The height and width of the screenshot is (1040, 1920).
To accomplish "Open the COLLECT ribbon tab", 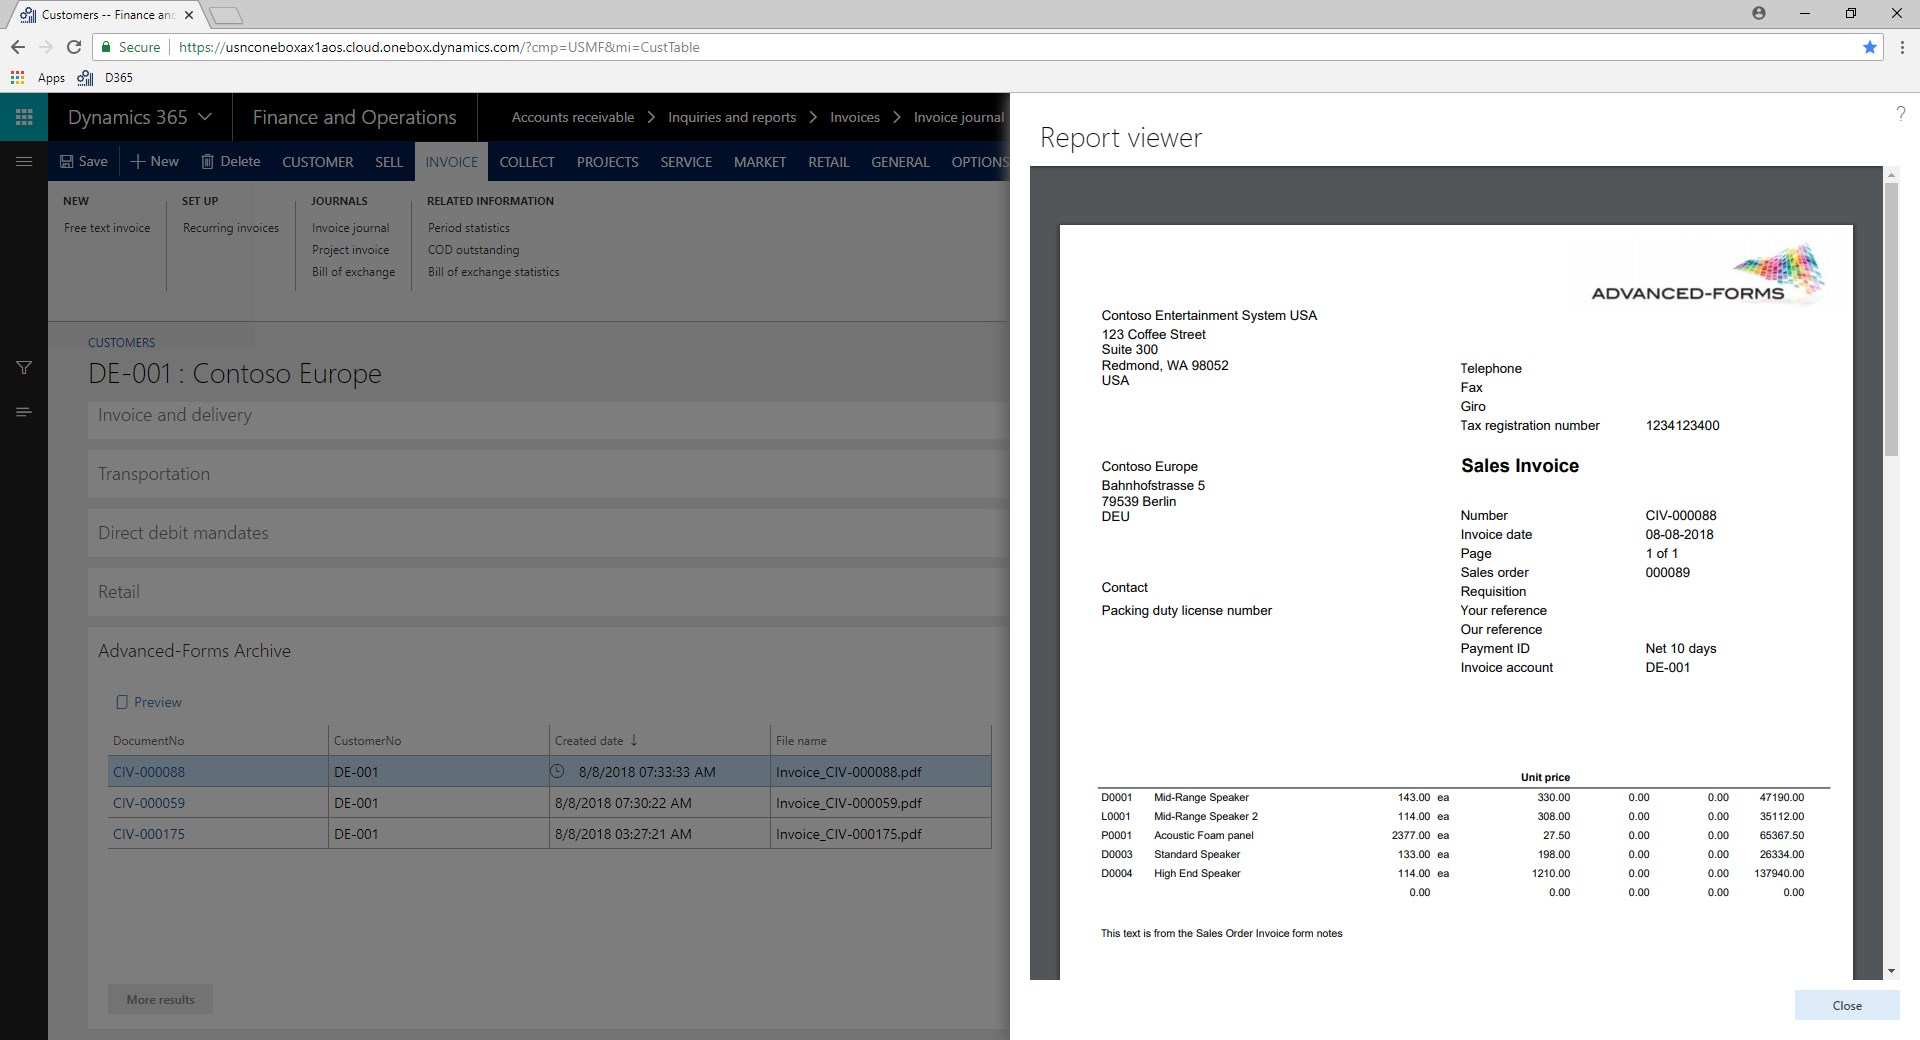I will pos(527,161).
